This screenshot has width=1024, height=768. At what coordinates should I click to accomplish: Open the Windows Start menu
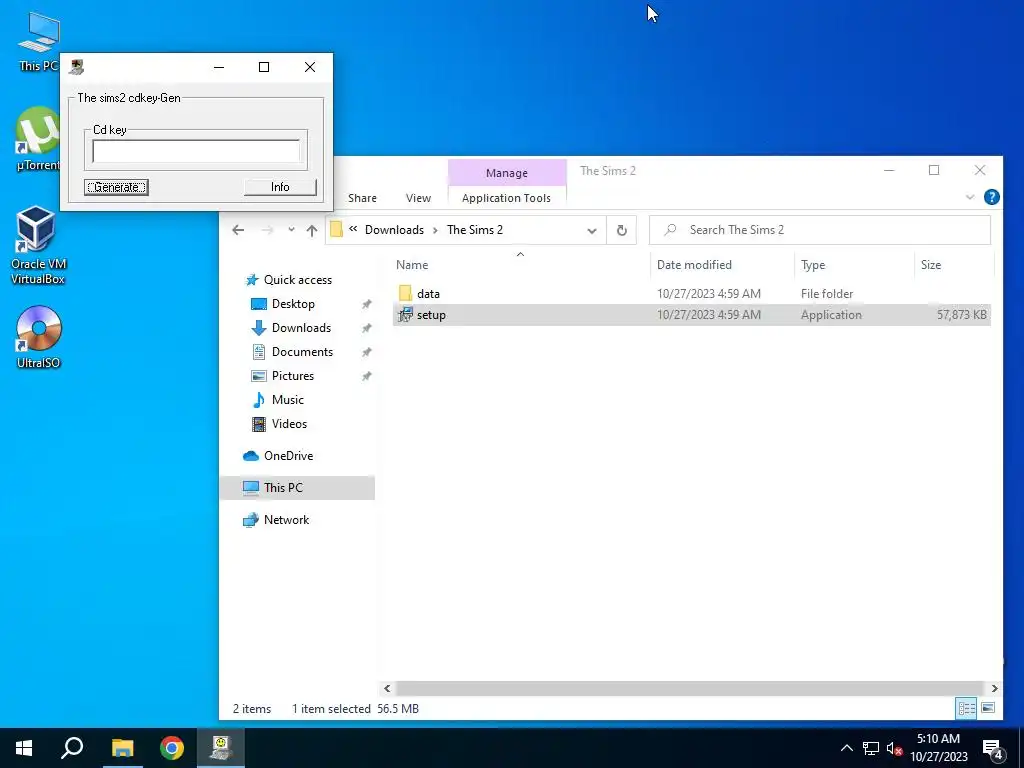click(x=24, y=748)
